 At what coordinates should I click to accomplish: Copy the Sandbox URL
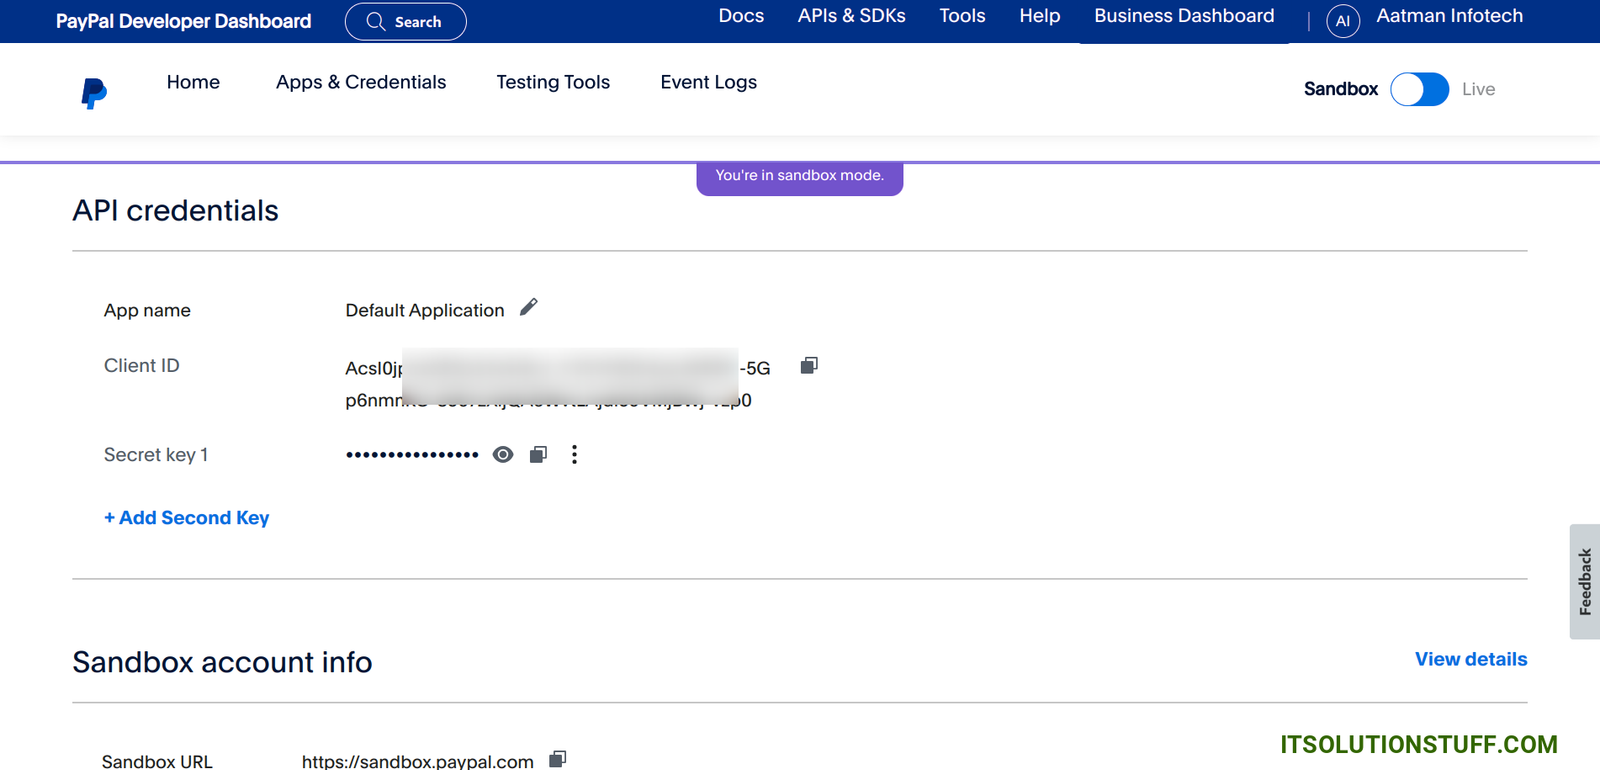pyautogui.click(x=558, y=759)
